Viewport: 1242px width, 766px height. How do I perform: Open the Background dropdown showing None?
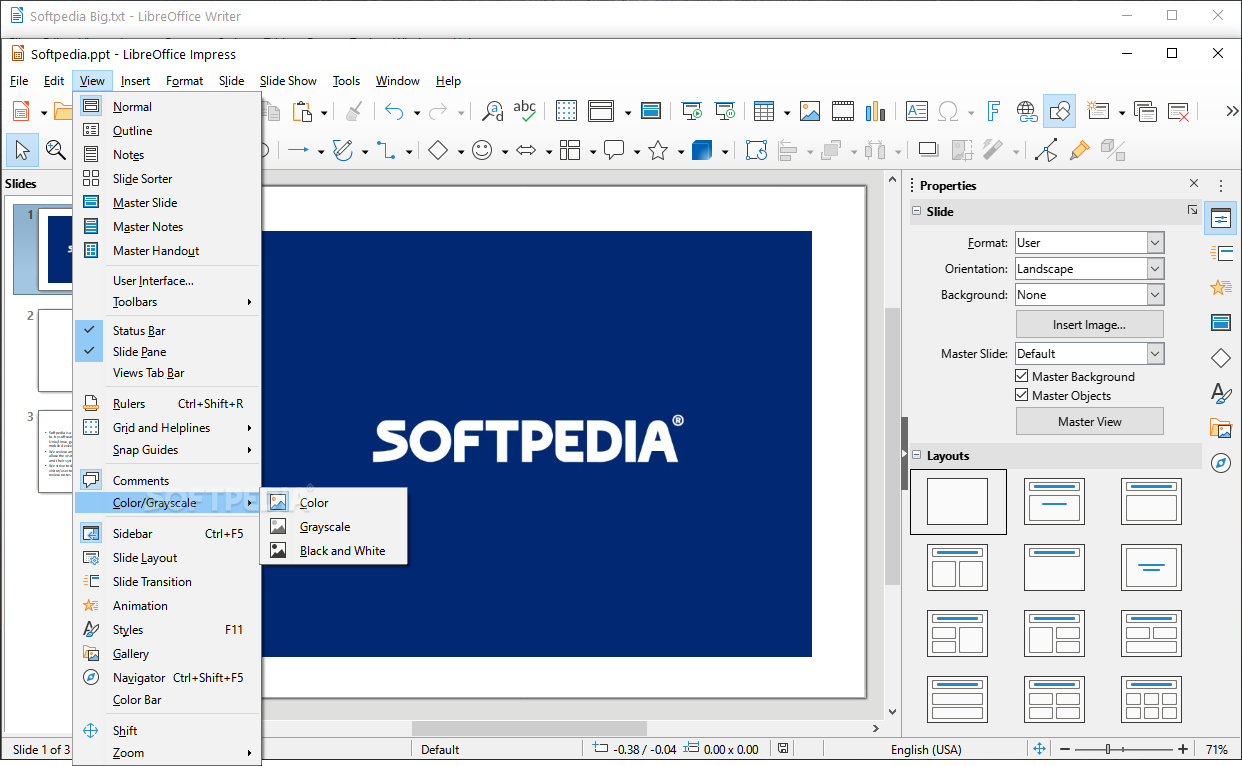[1089, 295]
